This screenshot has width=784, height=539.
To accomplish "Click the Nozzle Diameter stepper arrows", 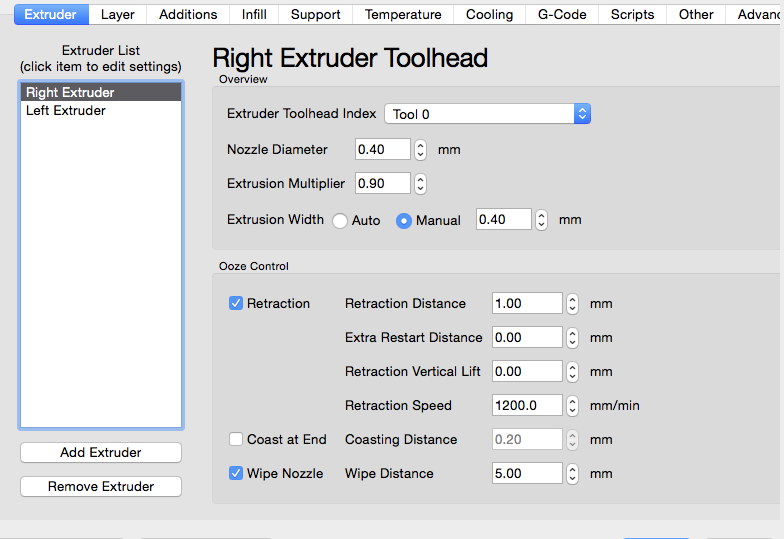I will pyautogui.click(x=420, y=150).
